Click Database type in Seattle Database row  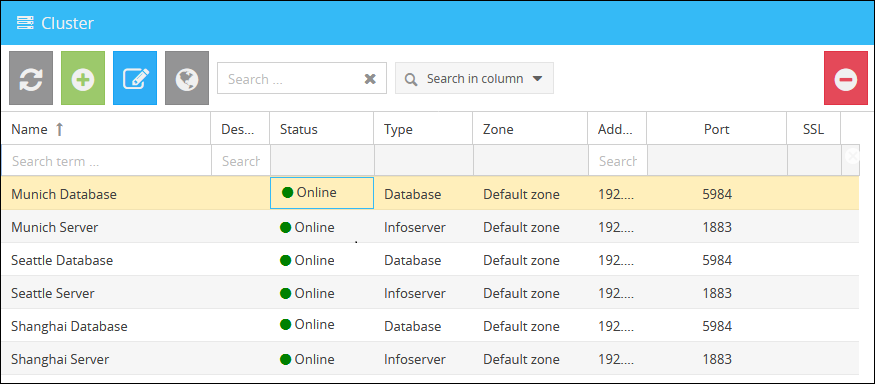tap(412, 260)
